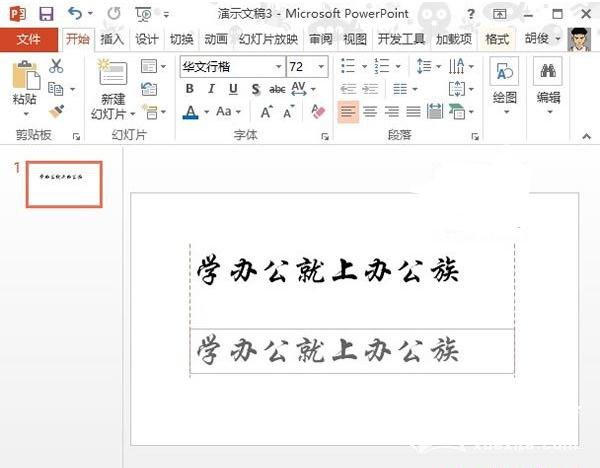Image resolution: width=600 pixels, height=468 pixels.
Task: Switch to 设计 Design tab
Action: click(x=147, y=39)
